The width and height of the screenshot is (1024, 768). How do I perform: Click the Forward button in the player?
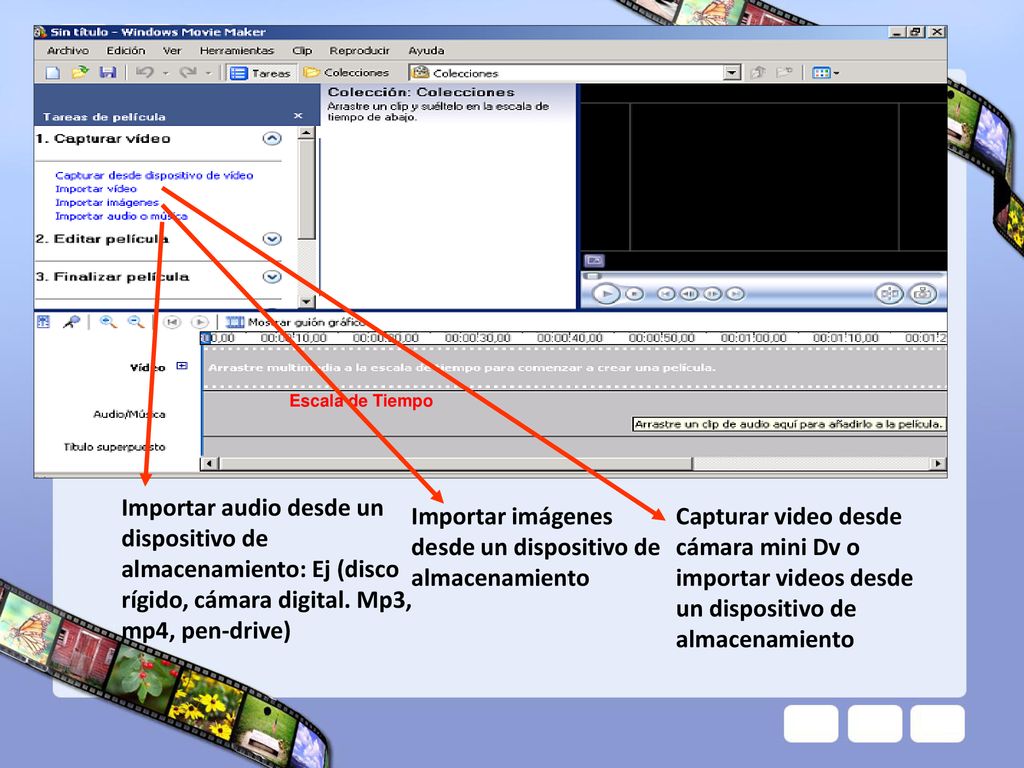735,294
